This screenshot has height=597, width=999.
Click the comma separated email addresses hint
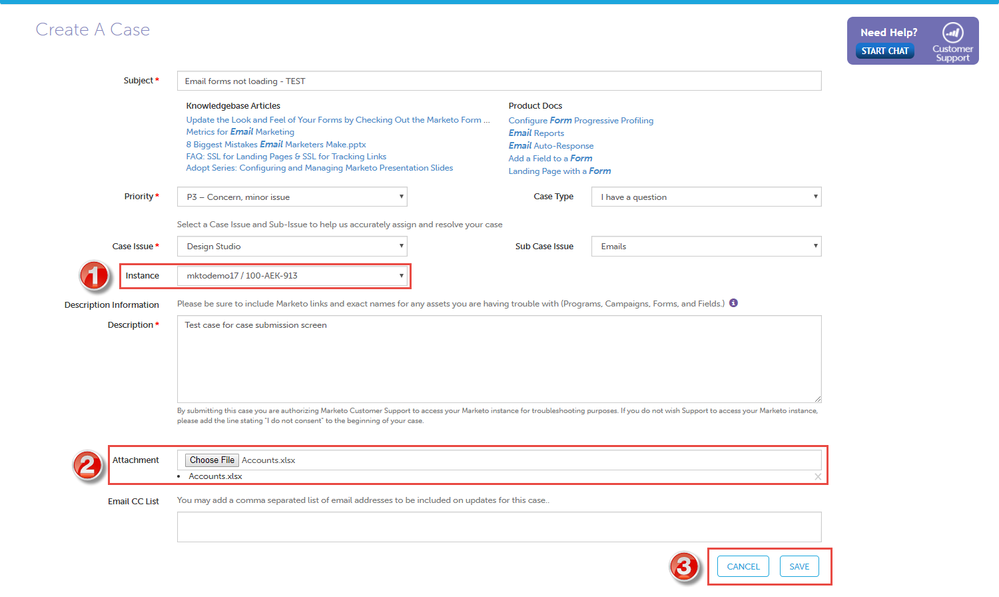363,500
